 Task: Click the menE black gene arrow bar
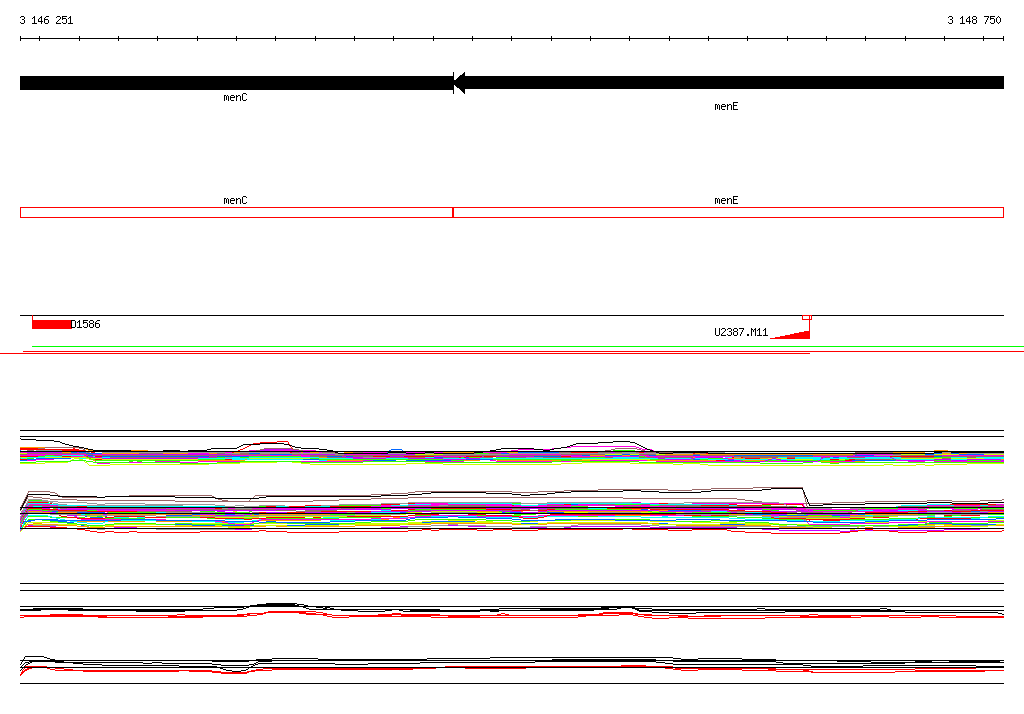click(729, 82)
